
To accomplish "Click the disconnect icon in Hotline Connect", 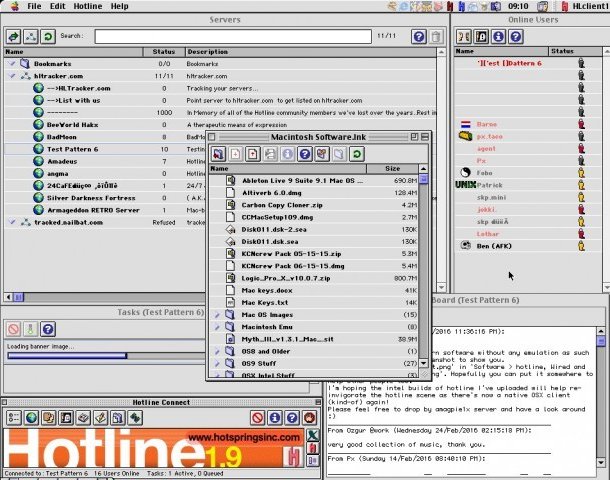I will [x=258, y=418].
